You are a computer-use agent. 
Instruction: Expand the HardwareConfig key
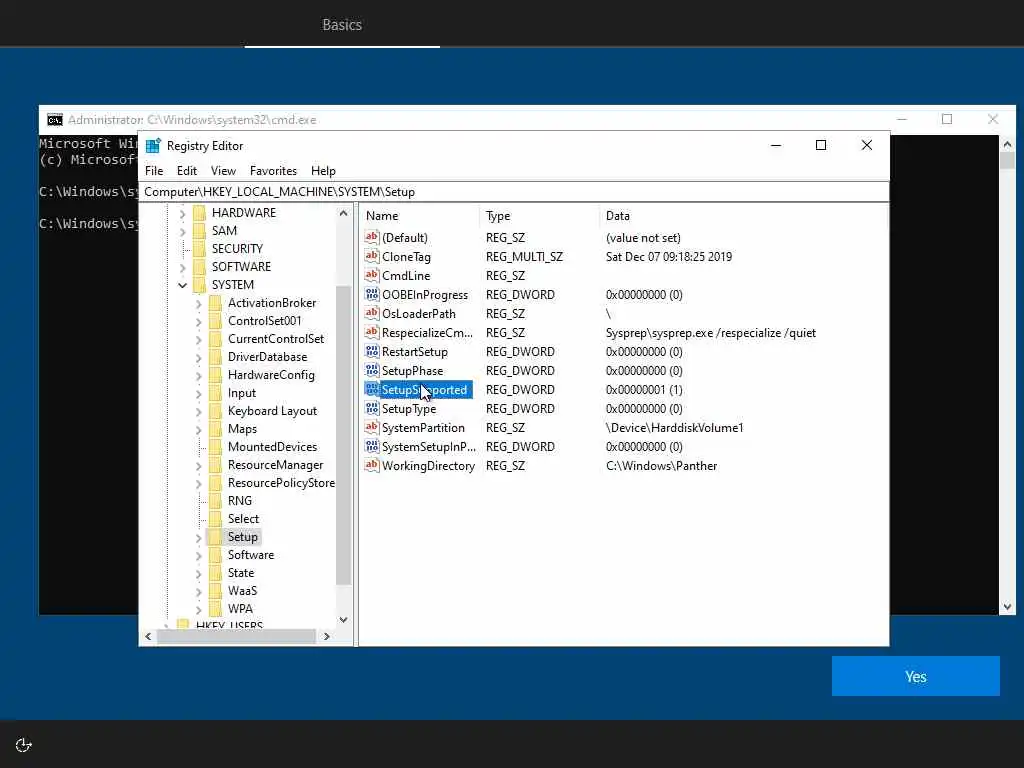[199, 375]
